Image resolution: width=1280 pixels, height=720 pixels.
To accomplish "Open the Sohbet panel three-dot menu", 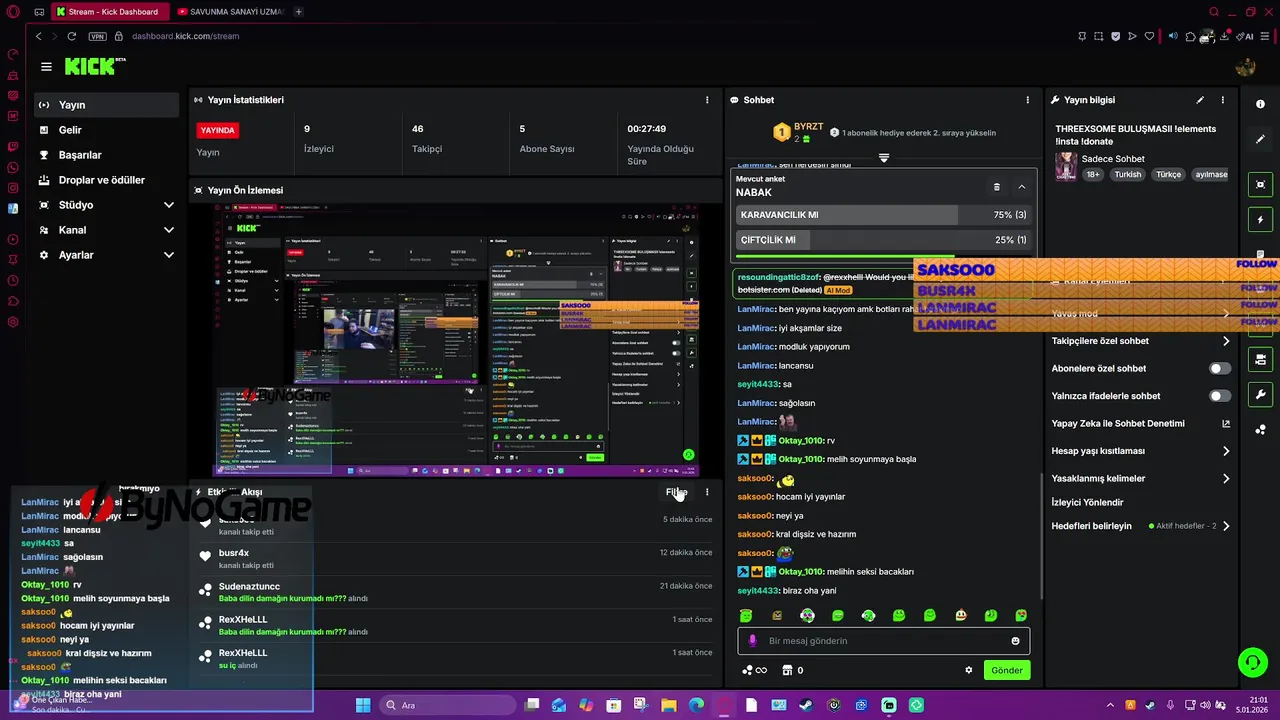I will 1027,100.
